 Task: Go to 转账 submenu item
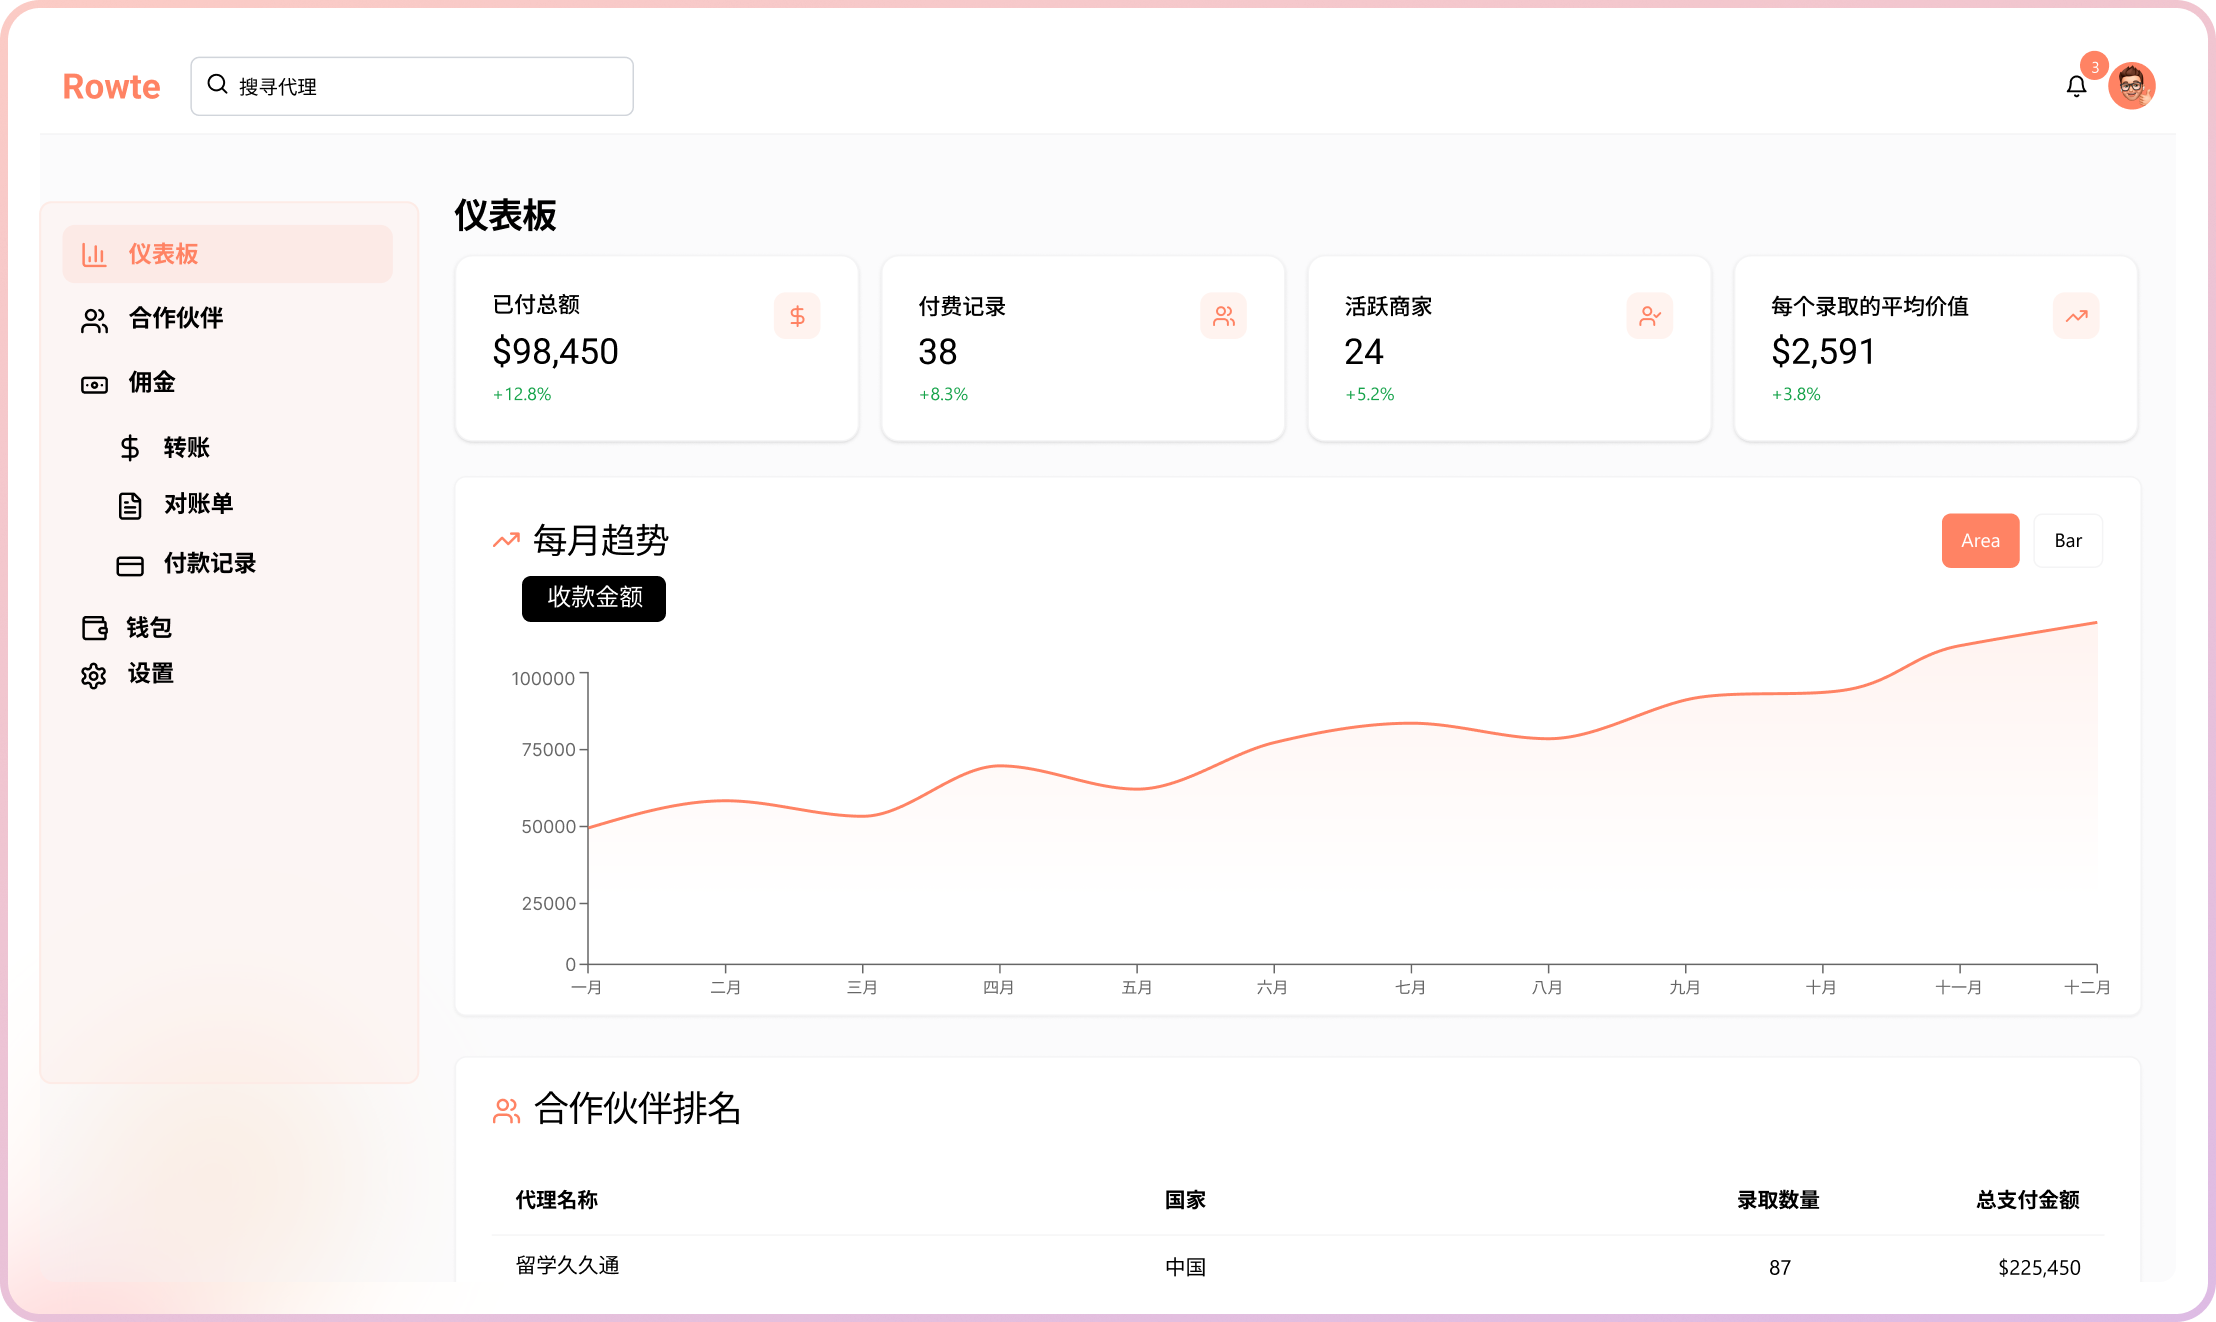[x=187, y=447]
